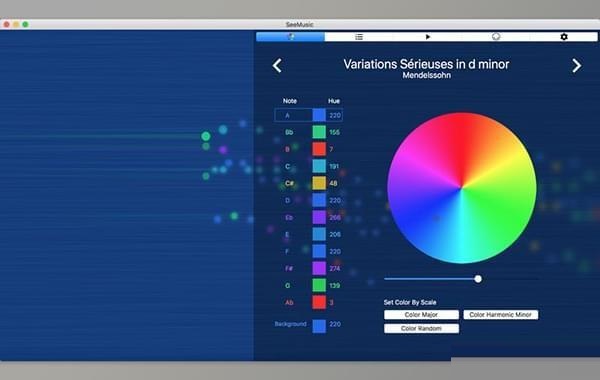Apply Color Random scheme
This screenshot has height=380, width=600.
point(421,328)
